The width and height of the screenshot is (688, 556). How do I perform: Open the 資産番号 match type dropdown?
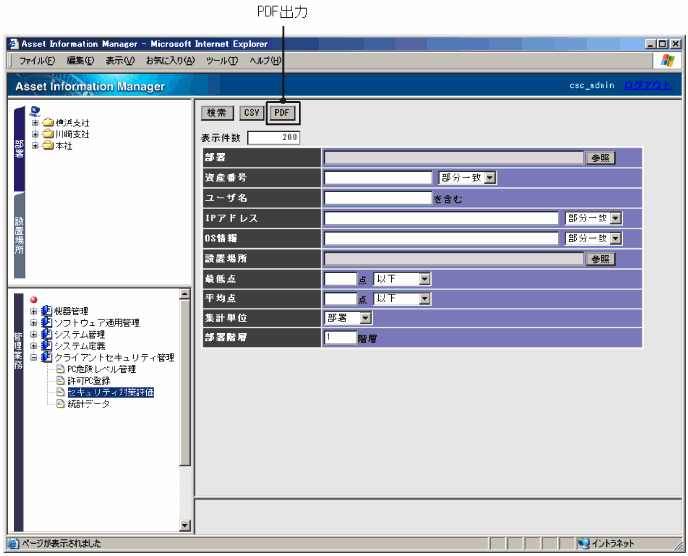(x=490, y=178)
